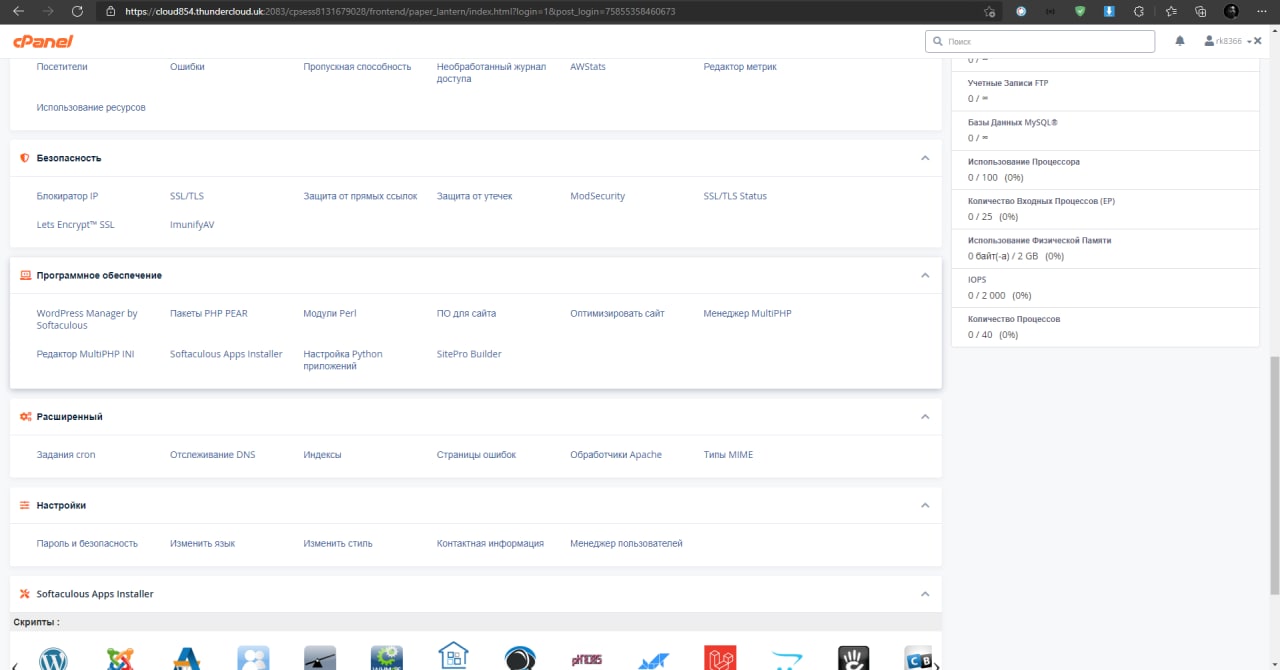This screenshot has width=1280, height=670.
Task: Click the Softaculous Apps Installer header icon
Action: click(x=25, y=594)
